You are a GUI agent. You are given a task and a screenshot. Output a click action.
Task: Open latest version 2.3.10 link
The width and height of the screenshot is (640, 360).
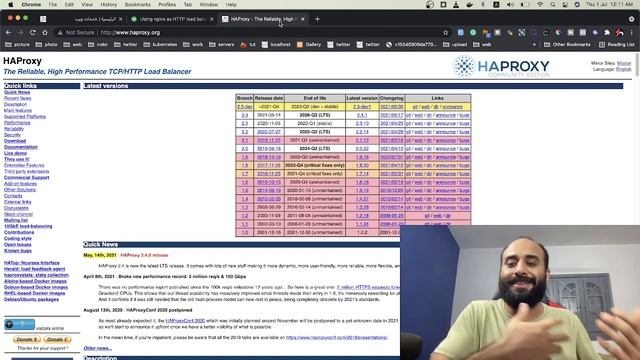pyautogui.click(x=362, y=123)
